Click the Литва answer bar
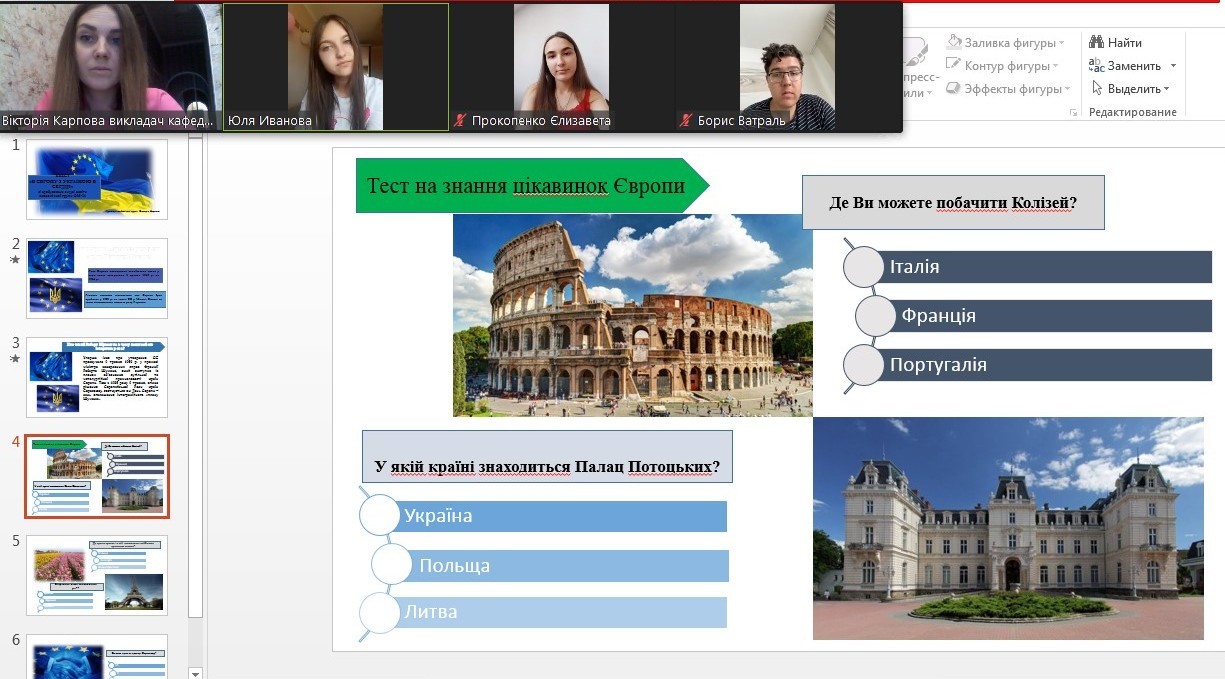Viewport: 1225px width, 679px height. pyautogui.click(x=562, y=612)
